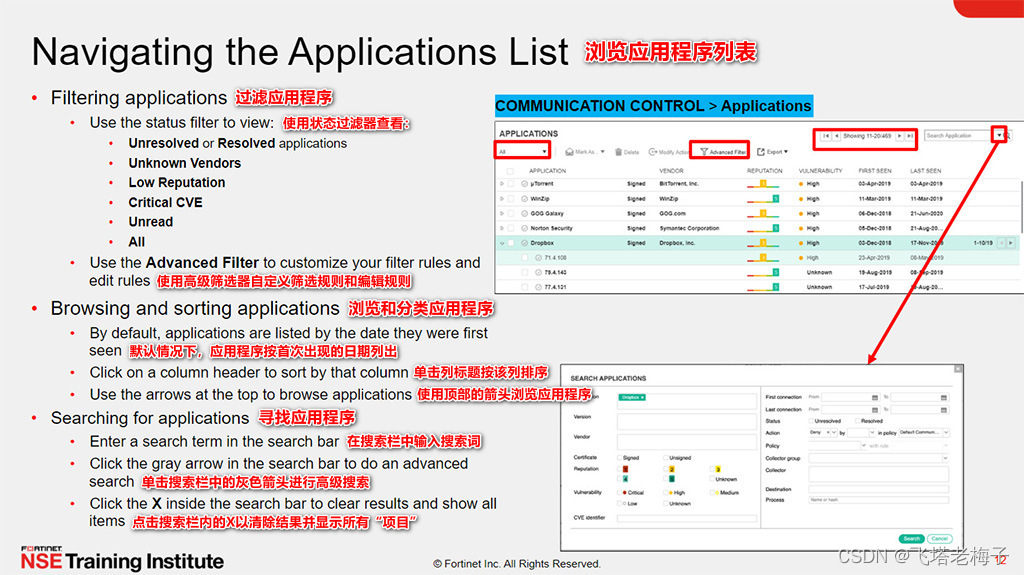Sort by APPLICATION column header
This screenshot has width=1024, height=575.
[548, 171]
